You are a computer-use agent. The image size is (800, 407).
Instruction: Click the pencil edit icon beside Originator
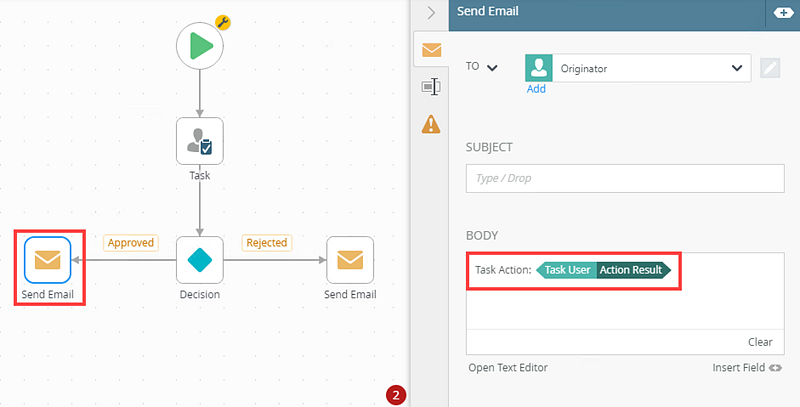tap(770, 68)
